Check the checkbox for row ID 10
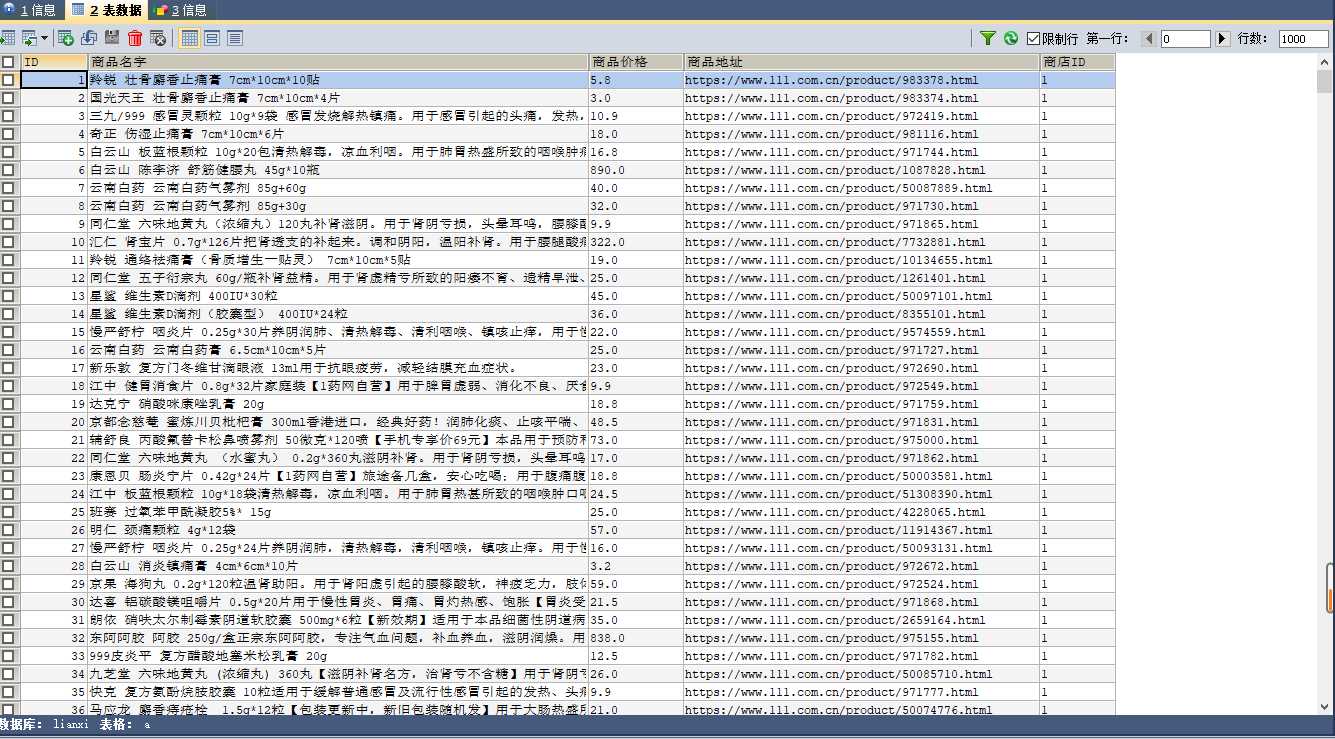Image resolution: width=1335 pixels, height=739 pixels. click(8, 242)
